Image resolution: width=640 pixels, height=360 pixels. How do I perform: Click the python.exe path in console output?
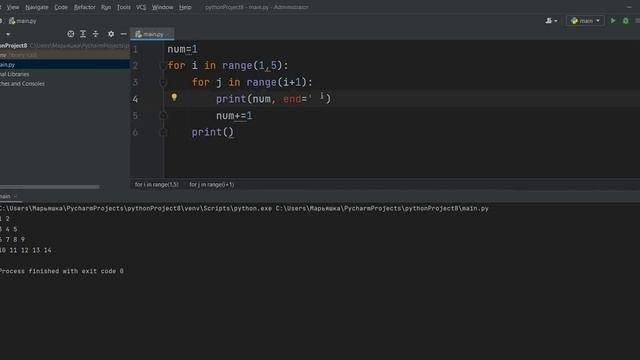click(x=136, y=209)
